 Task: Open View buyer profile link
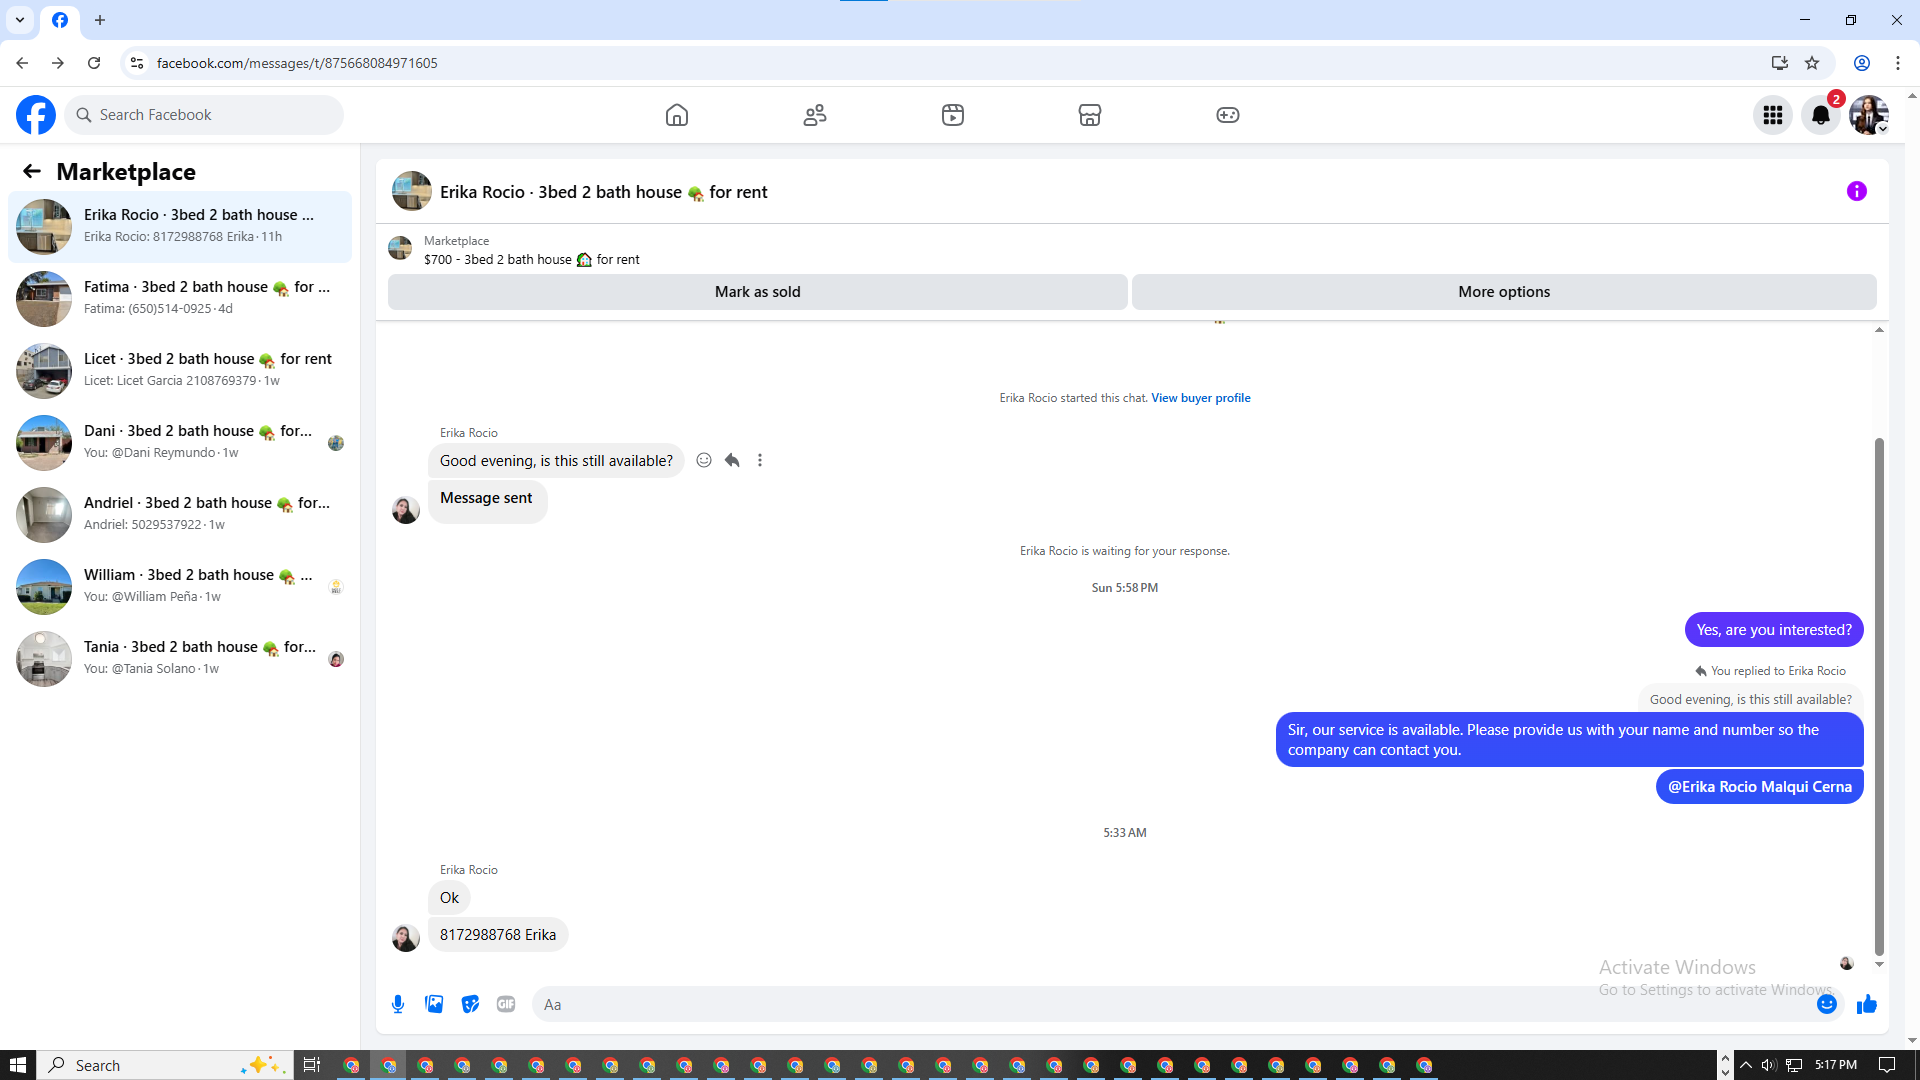[1200, 398]
